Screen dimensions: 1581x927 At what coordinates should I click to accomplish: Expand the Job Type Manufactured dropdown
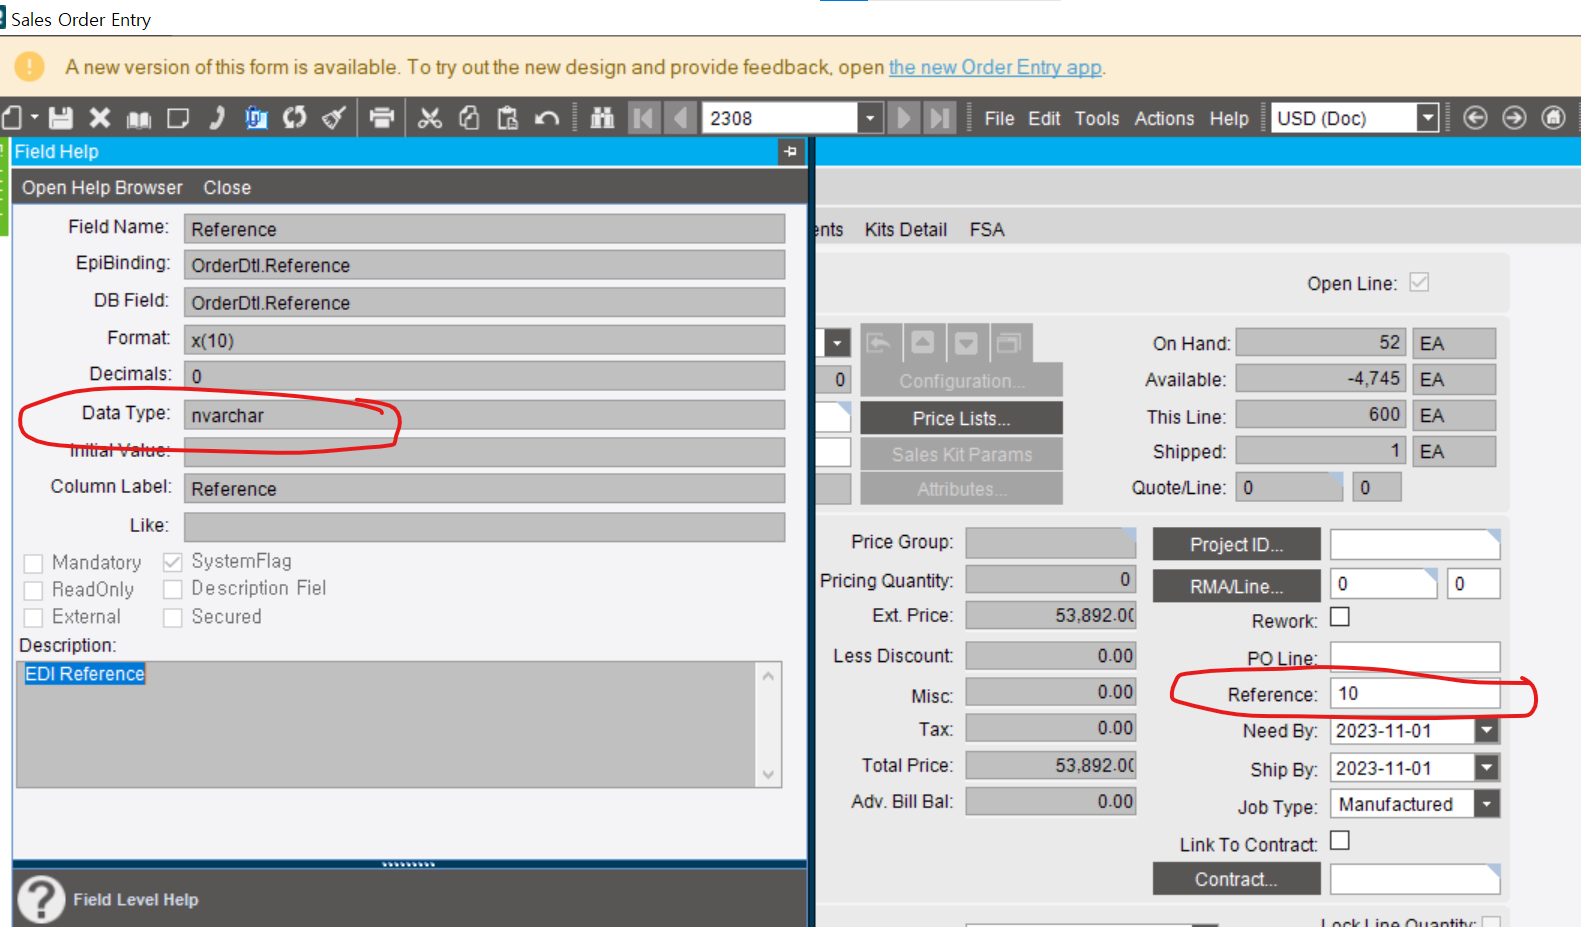click(1487, 804)
